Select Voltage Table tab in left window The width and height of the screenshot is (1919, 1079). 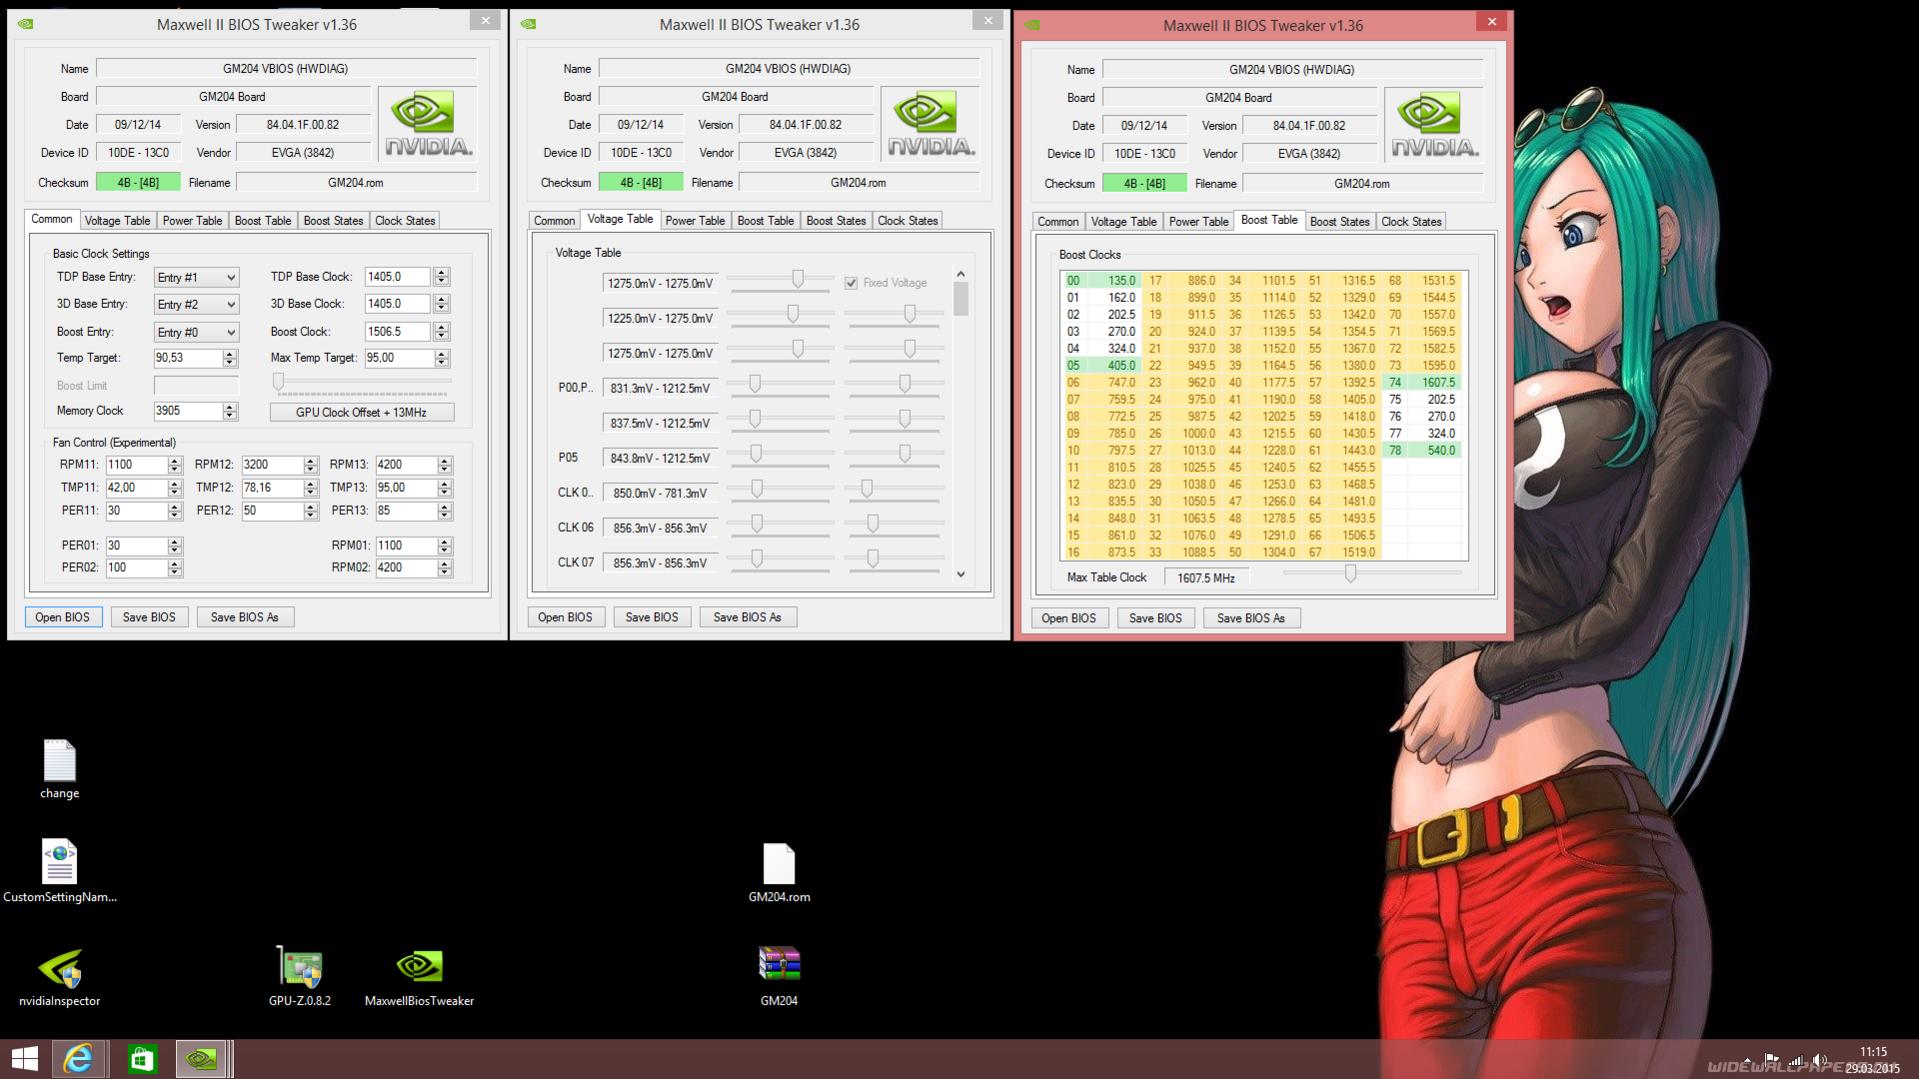tap(117, 221)
